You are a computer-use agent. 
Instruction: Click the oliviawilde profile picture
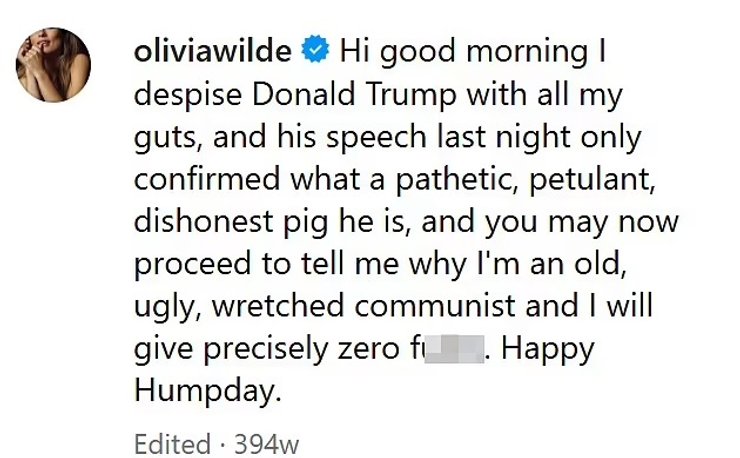click(x=53, y=66)
